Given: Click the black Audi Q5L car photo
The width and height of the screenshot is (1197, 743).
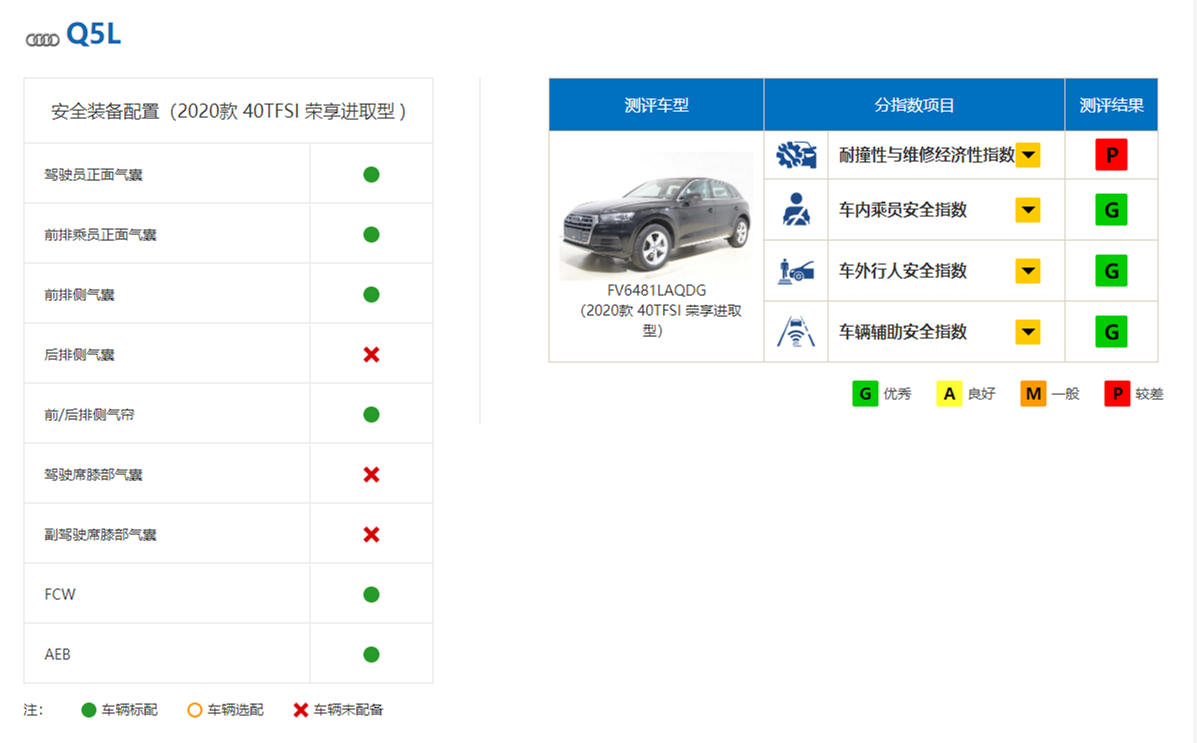Looking at the screenshot, I should pos(657,216).
